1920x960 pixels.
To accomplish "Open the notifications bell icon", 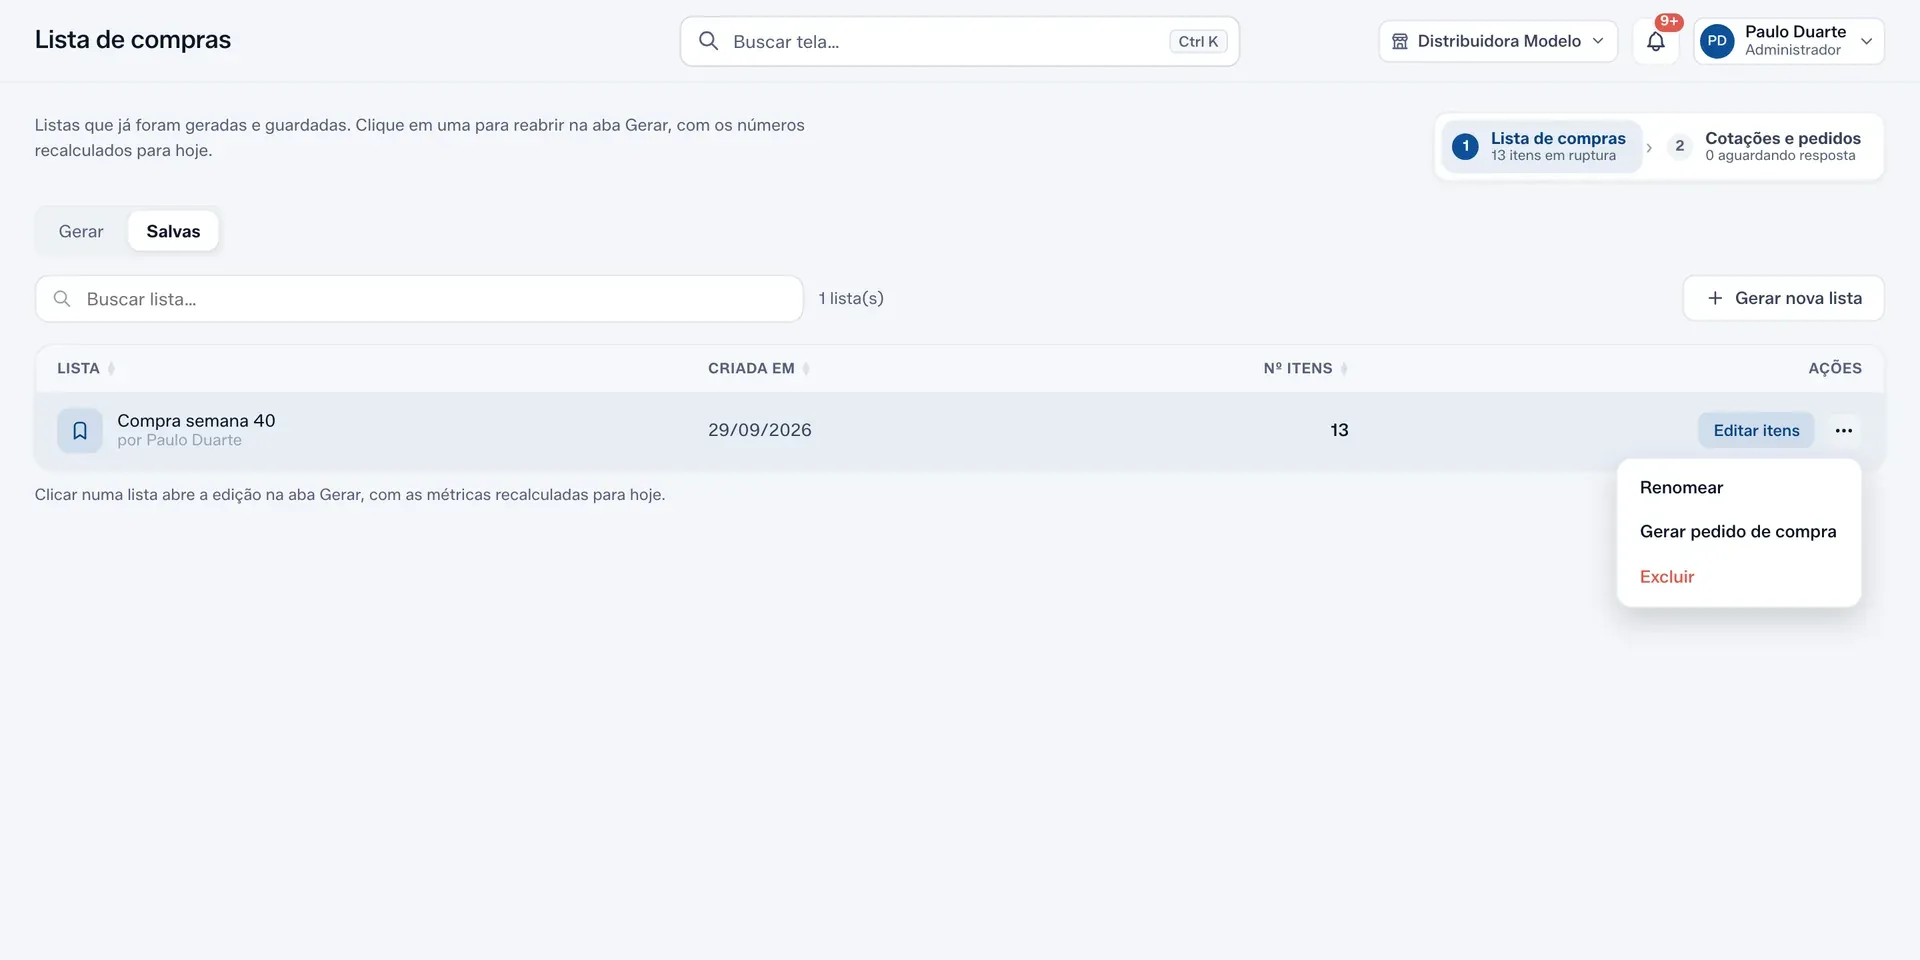I will (x=1656, y=41).
